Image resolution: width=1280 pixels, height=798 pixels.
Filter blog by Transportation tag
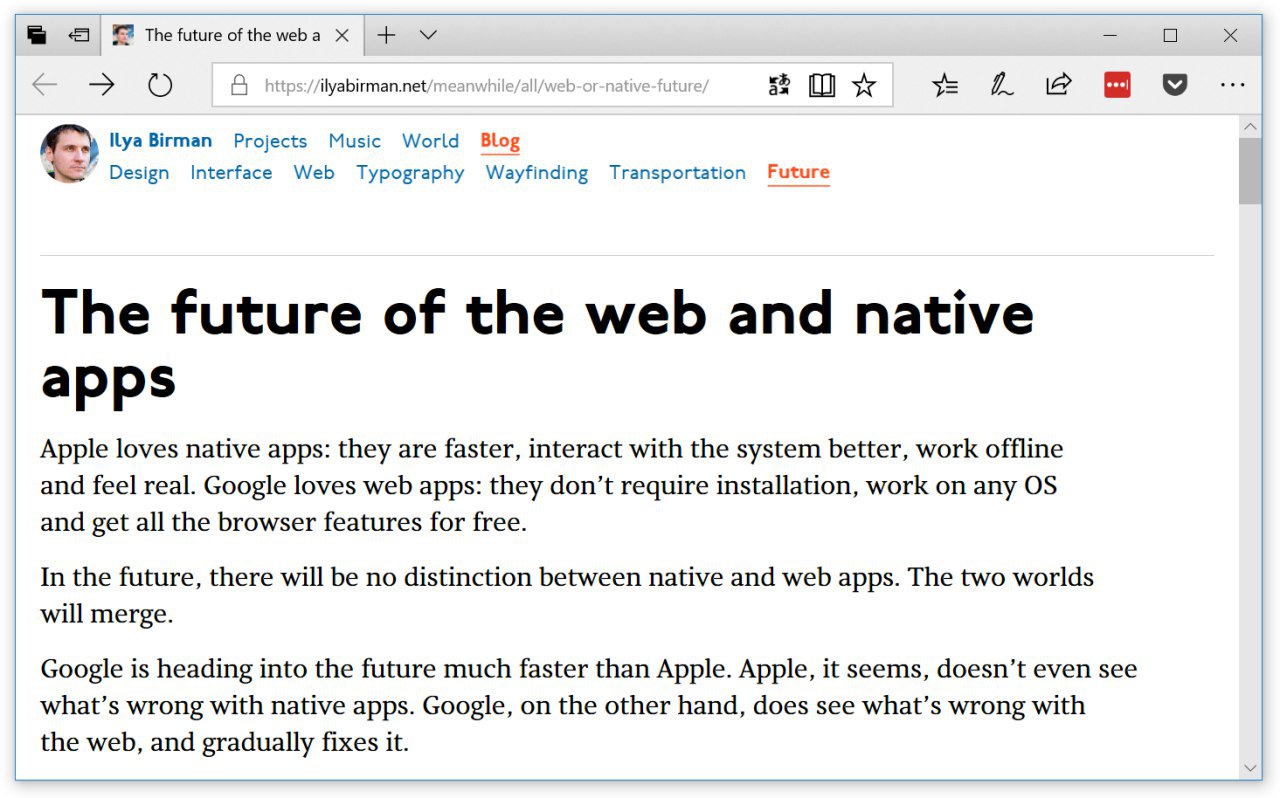coord(677,172)
